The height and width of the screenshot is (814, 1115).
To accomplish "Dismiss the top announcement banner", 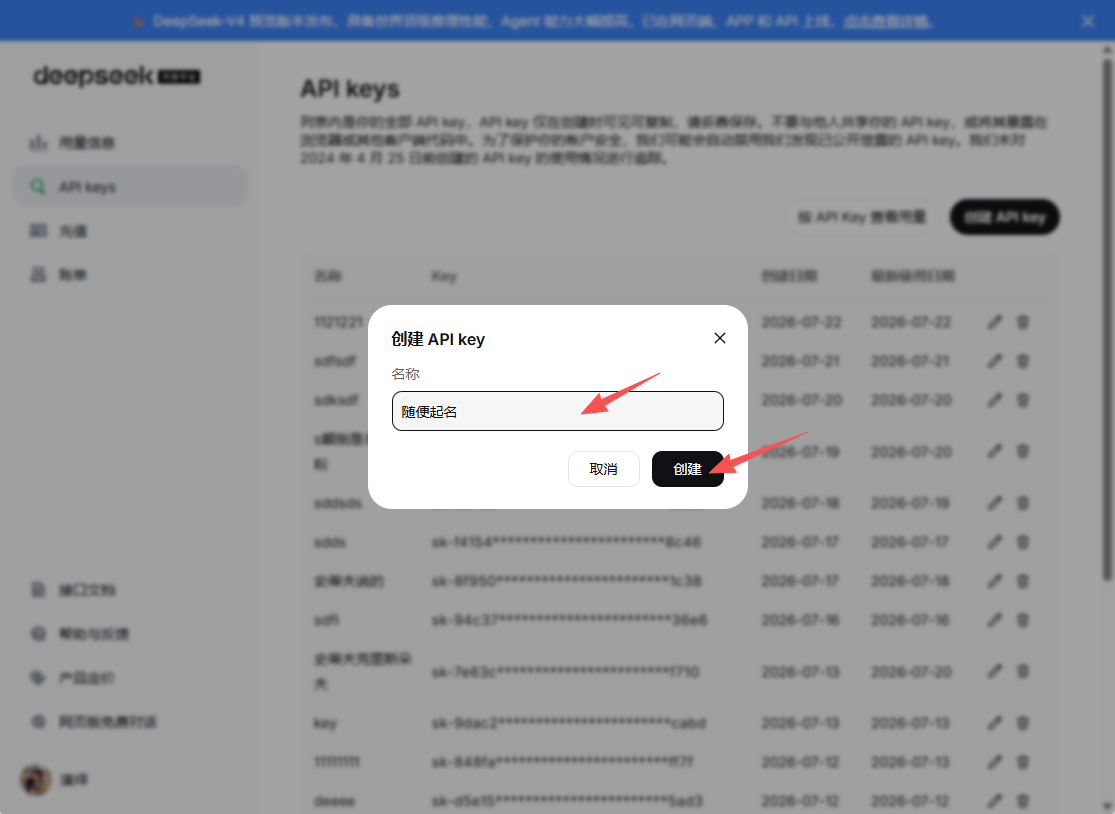I will coord(1087,21).
